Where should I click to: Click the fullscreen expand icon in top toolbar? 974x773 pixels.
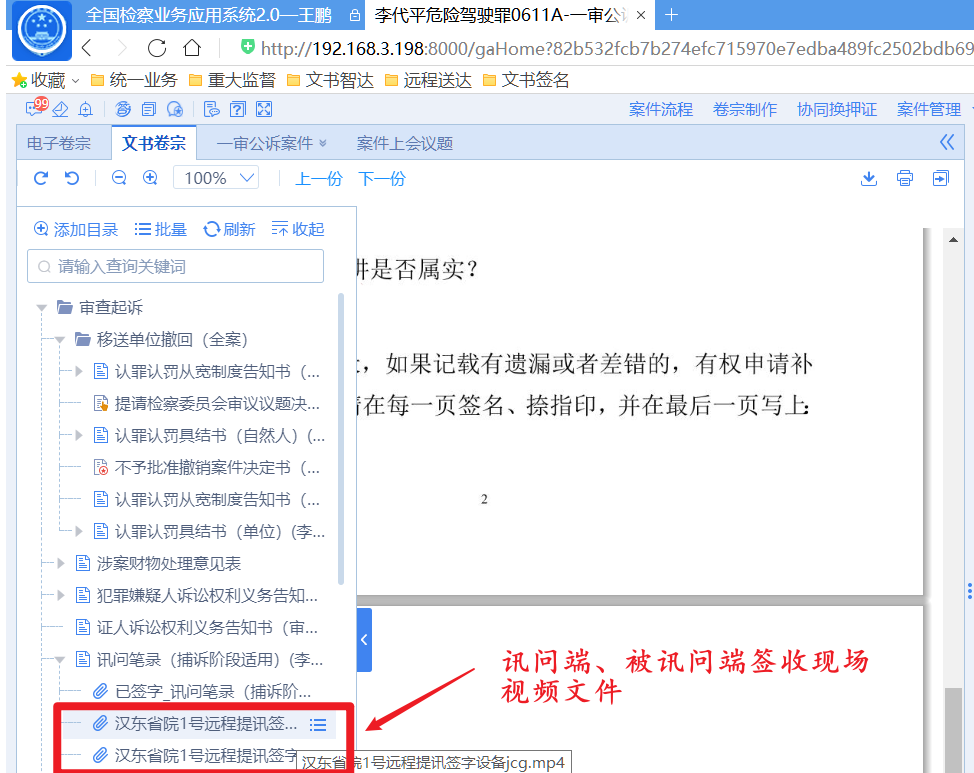click(x=264, y=109)
